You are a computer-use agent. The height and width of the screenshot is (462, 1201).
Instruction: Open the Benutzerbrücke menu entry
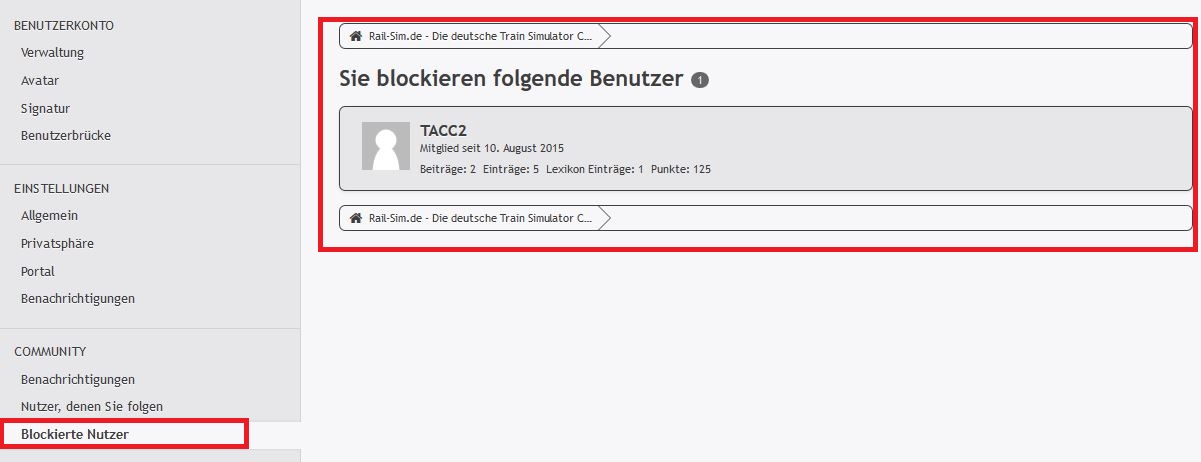point(66,135)
